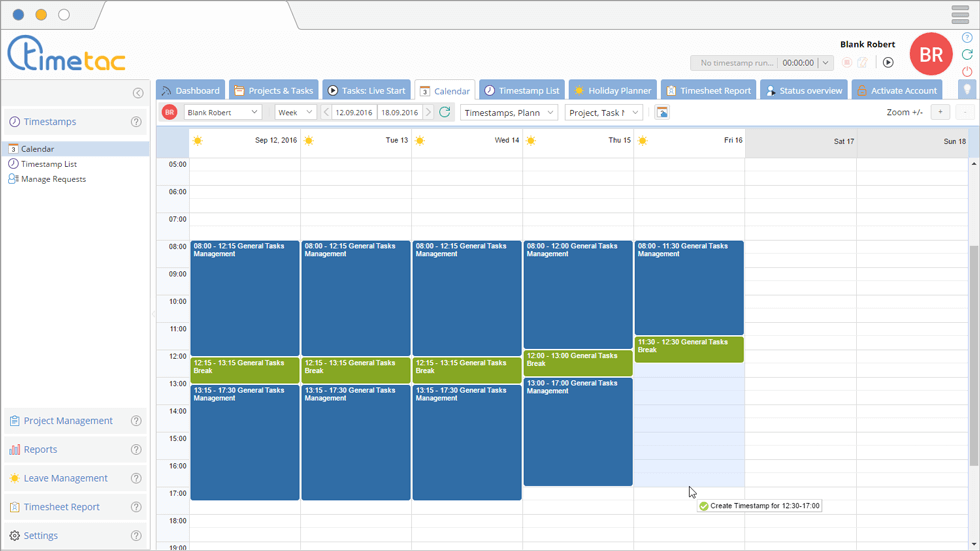Open help for Project Management section
The width and height of the screenshot is (980, 551).
136,421
